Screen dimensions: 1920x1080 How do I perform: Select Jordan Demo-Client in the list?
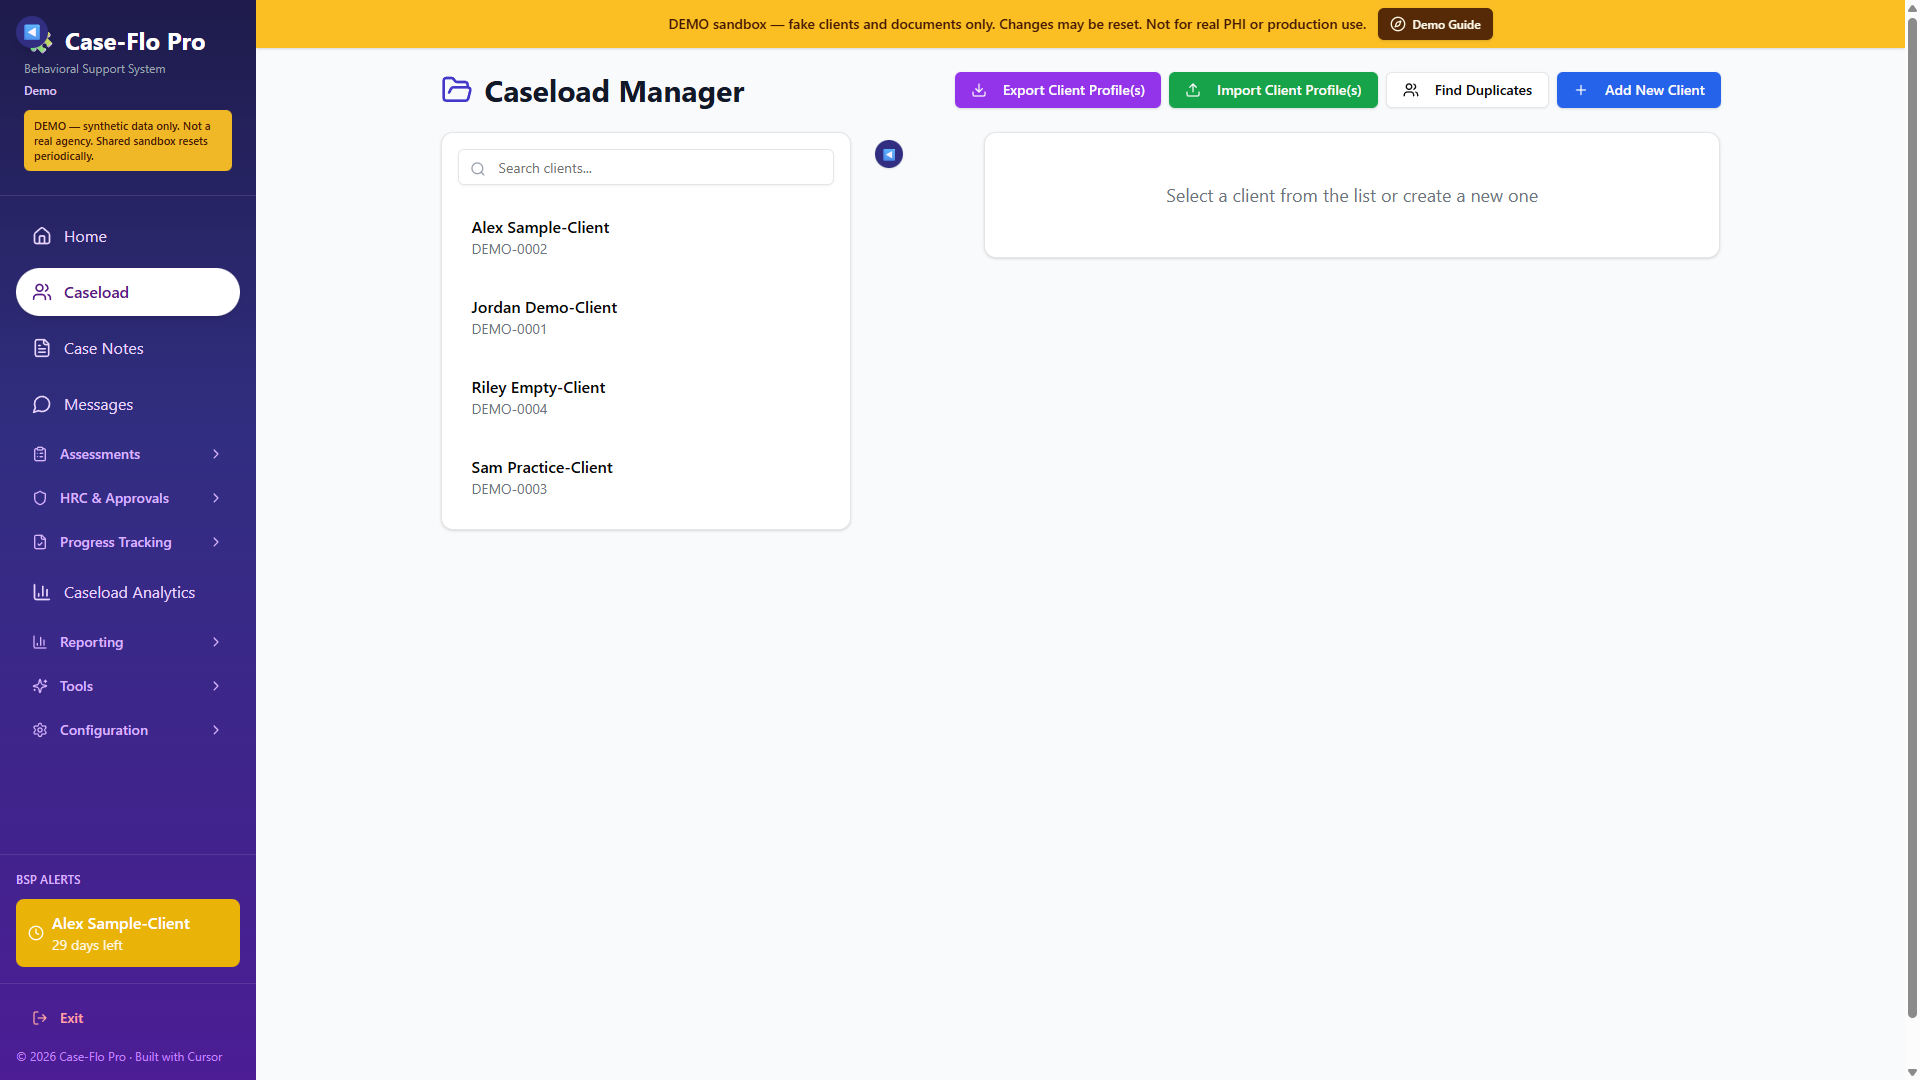646,317
